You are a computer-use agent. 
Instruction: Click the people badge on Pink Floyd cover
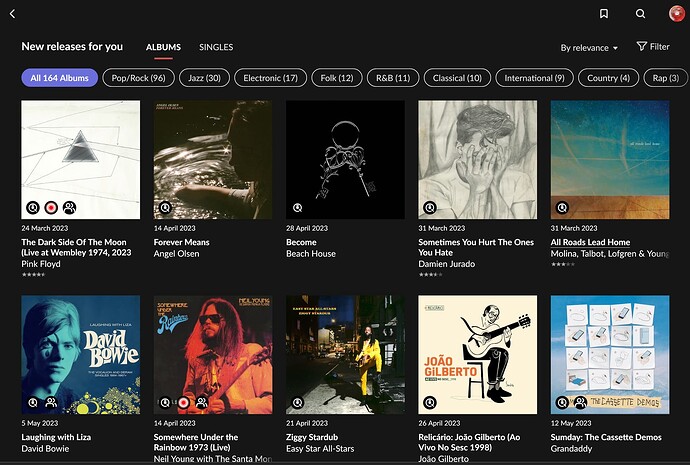coord(69,208)
